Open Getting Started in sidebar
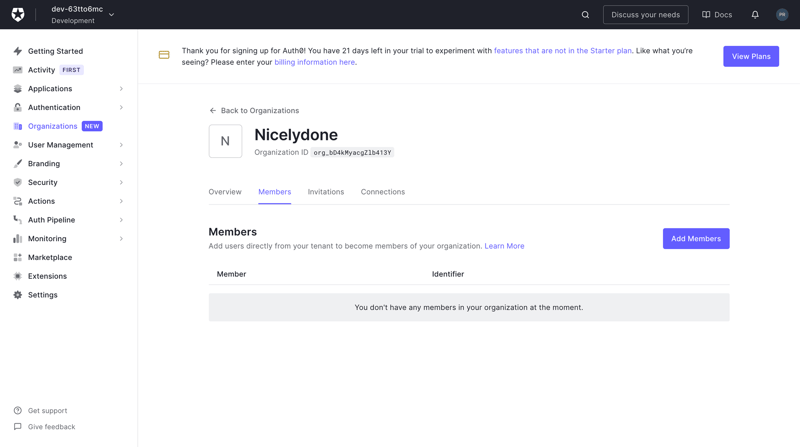 click(x=55, y=51)
